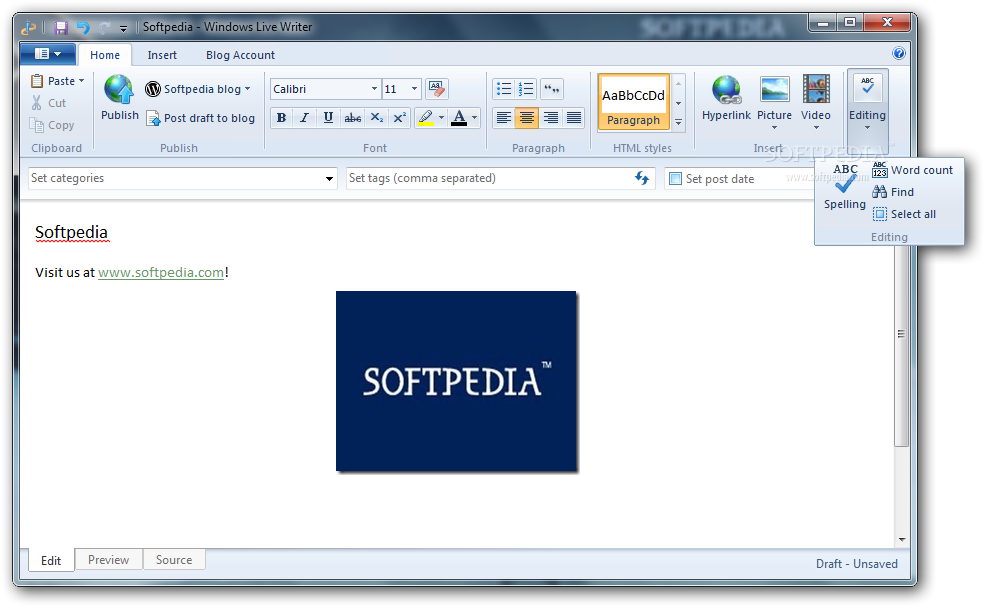Open Word count
The width and height of the screenshot is (985, 607).
click(913, 170)
